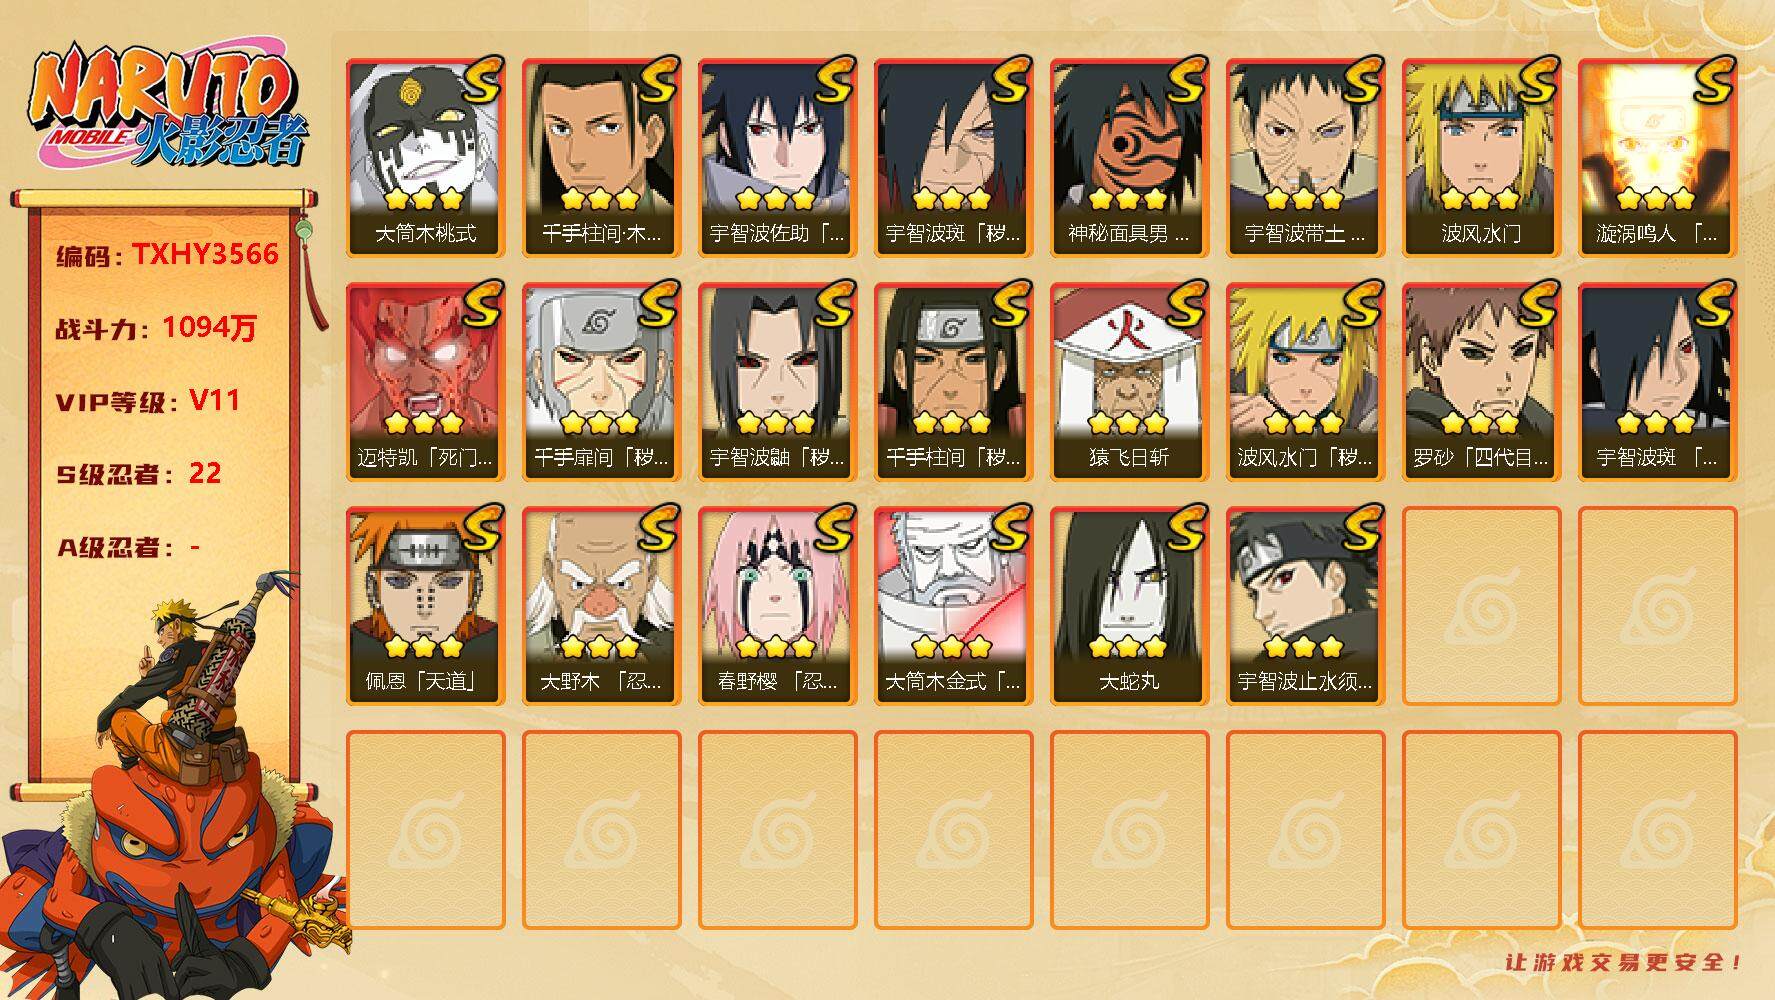Click the empty slot right of 宇智波止水须 card
This screenshot has width=1775, height=1000.
(1481, 605)
